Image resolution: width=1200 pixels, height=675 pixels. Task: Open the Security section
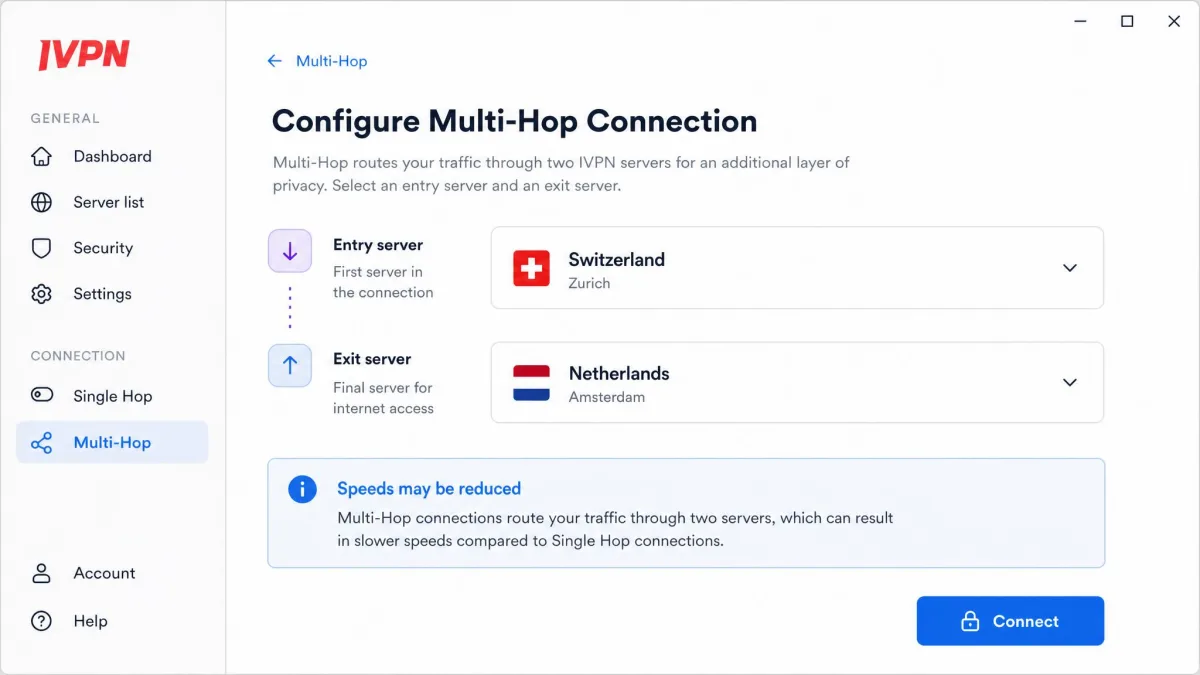click(x=112, y=248)
